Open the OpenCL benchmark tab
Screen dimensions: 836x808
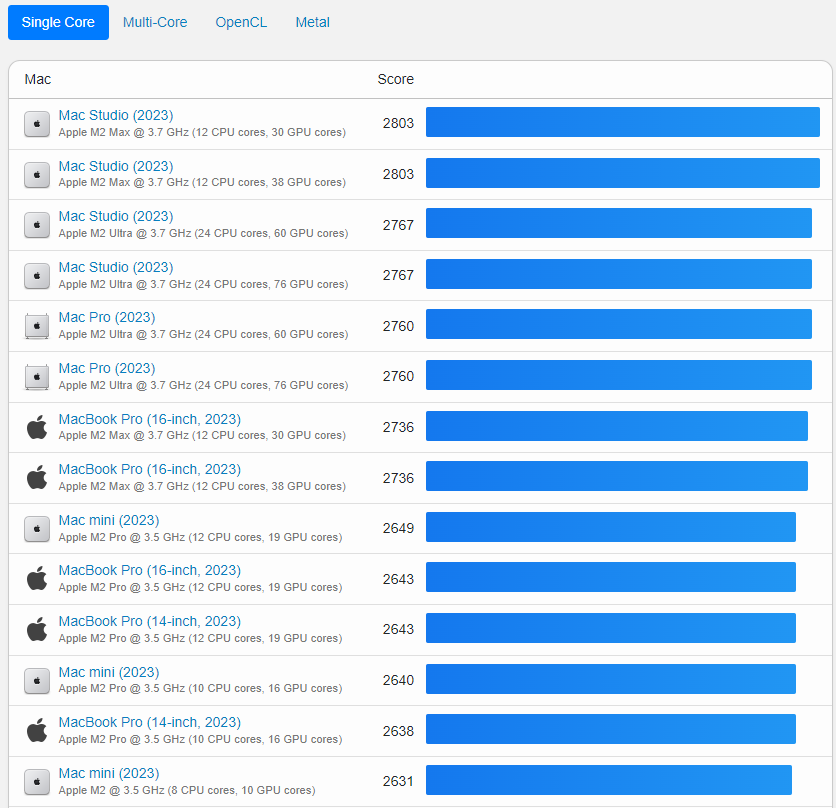[x=241, y=22]
